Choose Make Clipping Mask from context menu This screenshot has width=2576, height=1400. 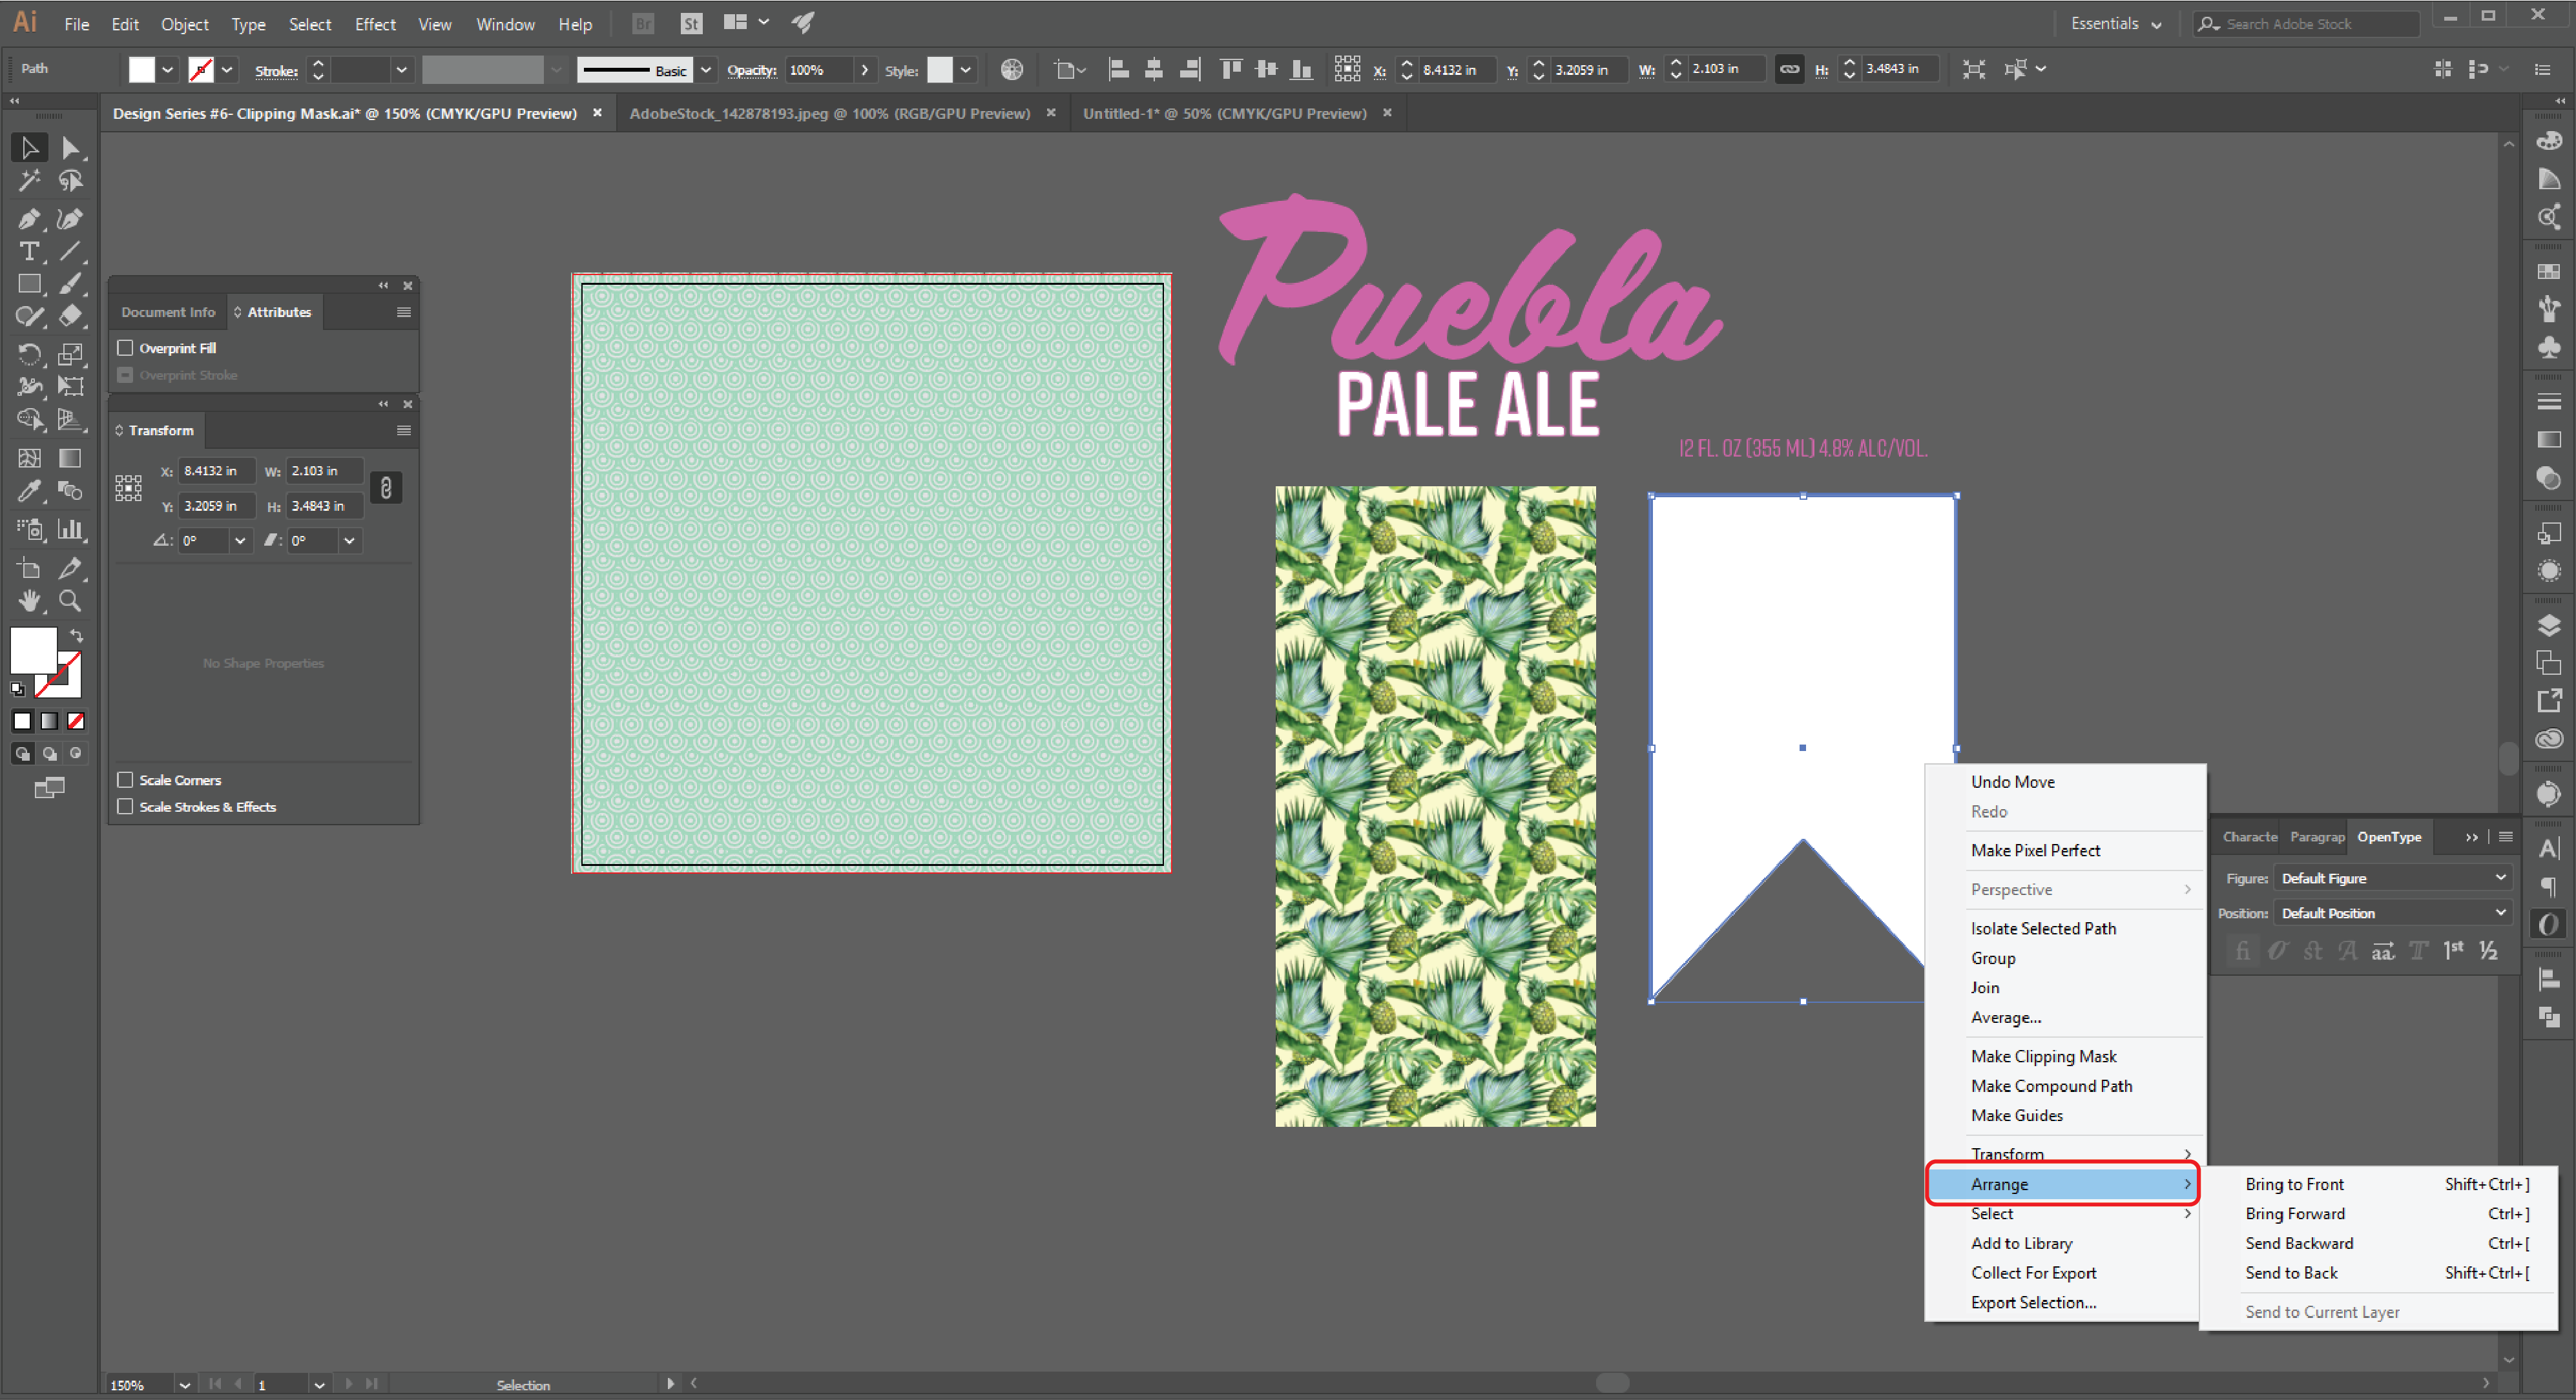coord(2043,1056)
